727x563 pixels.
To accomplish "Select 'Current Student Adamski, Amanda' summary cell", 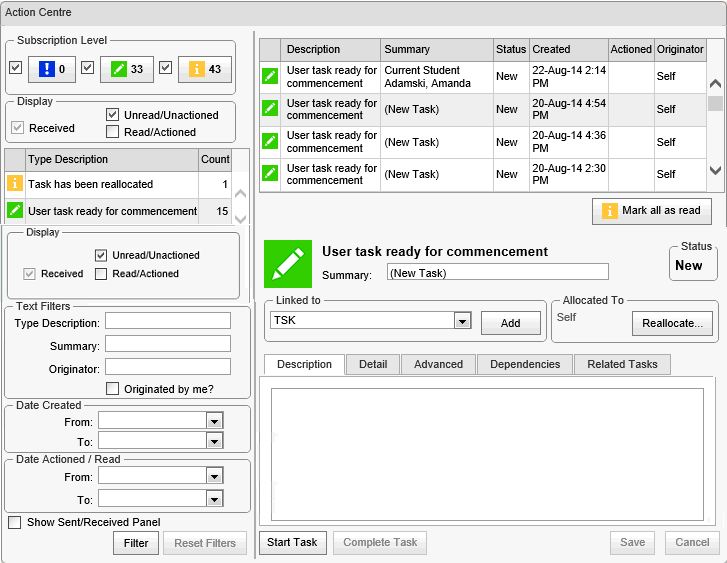I will click(x=437, y=77).
